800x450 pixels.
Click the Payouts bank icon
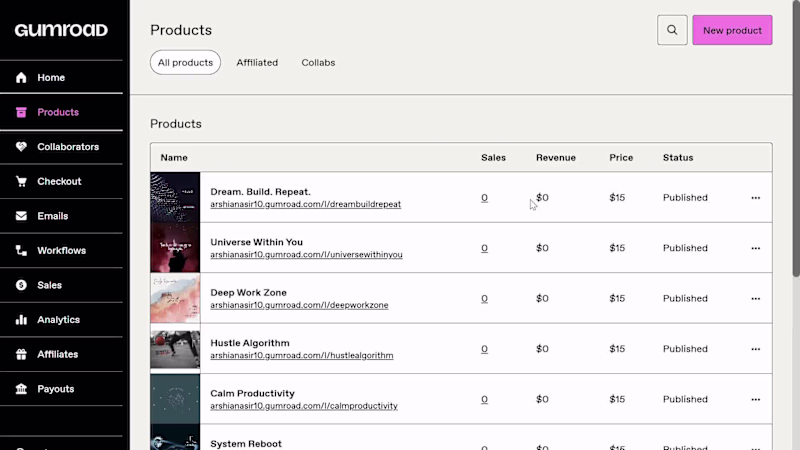click(x=21, y=389)
